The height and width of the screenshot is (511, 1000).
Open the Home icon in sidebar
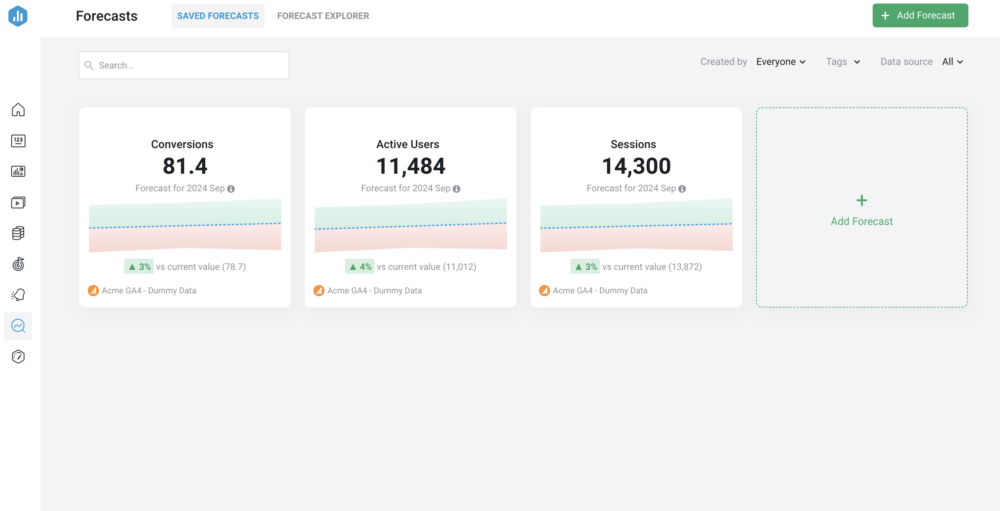tap(18, 110)
